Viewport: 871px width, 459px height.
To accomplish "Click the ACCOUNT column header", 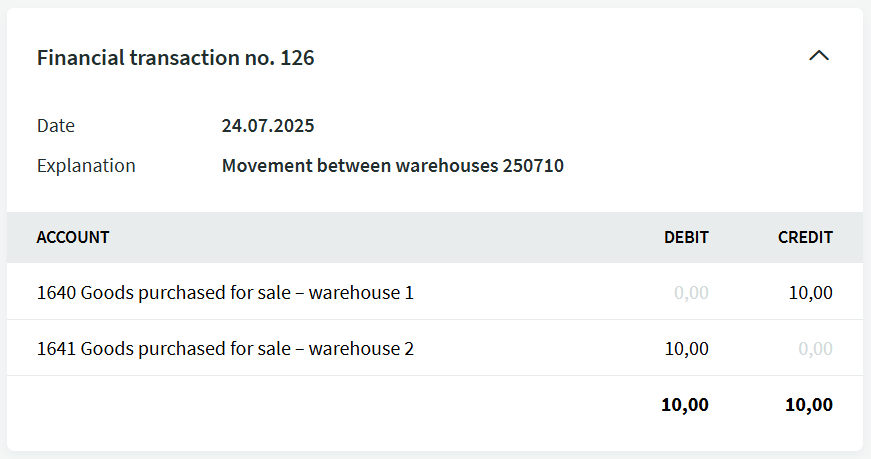I will click(73, 238).
